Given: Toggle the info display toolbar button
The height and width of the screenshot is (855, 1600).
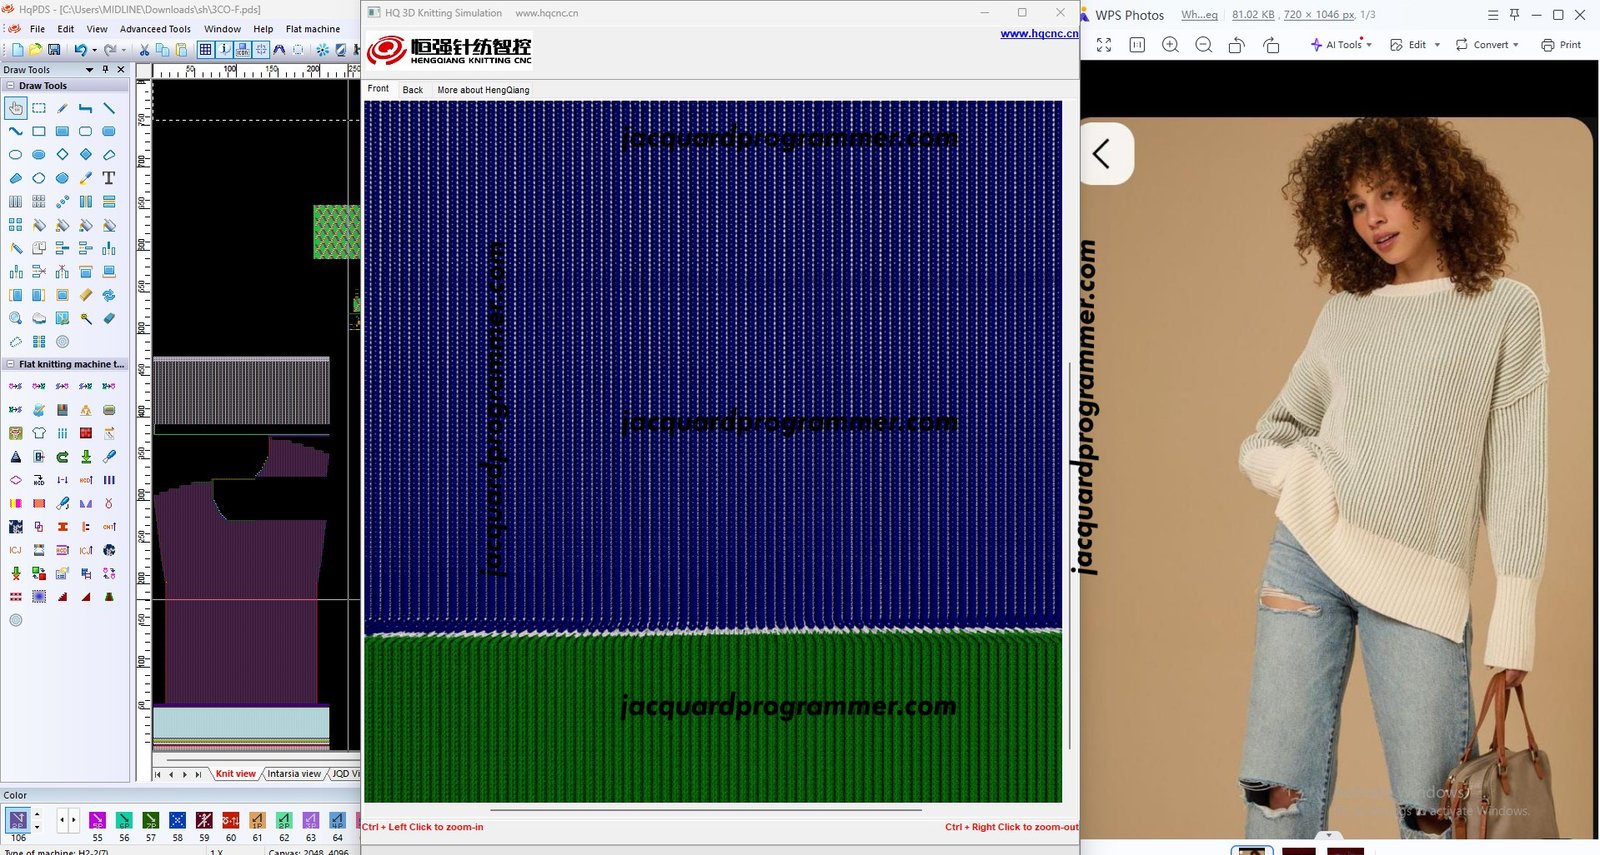Looking at the screenshot, I should coord(224,50).
